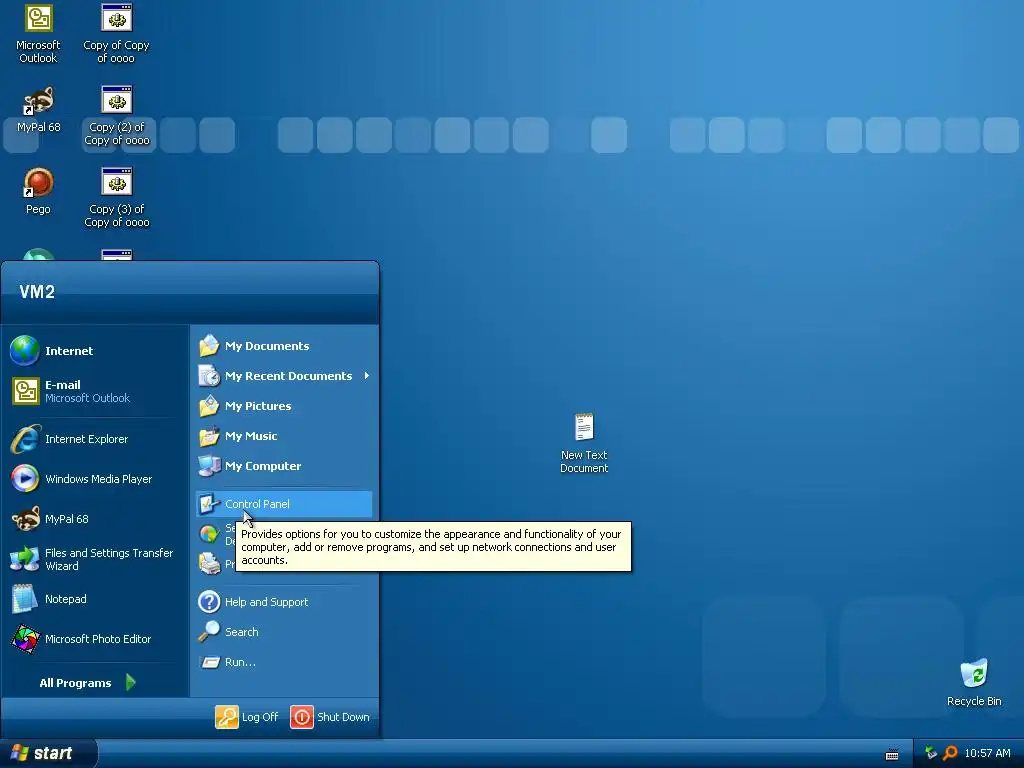Open Control Panel
This screenshot has height=768, width=1024.
284,504
